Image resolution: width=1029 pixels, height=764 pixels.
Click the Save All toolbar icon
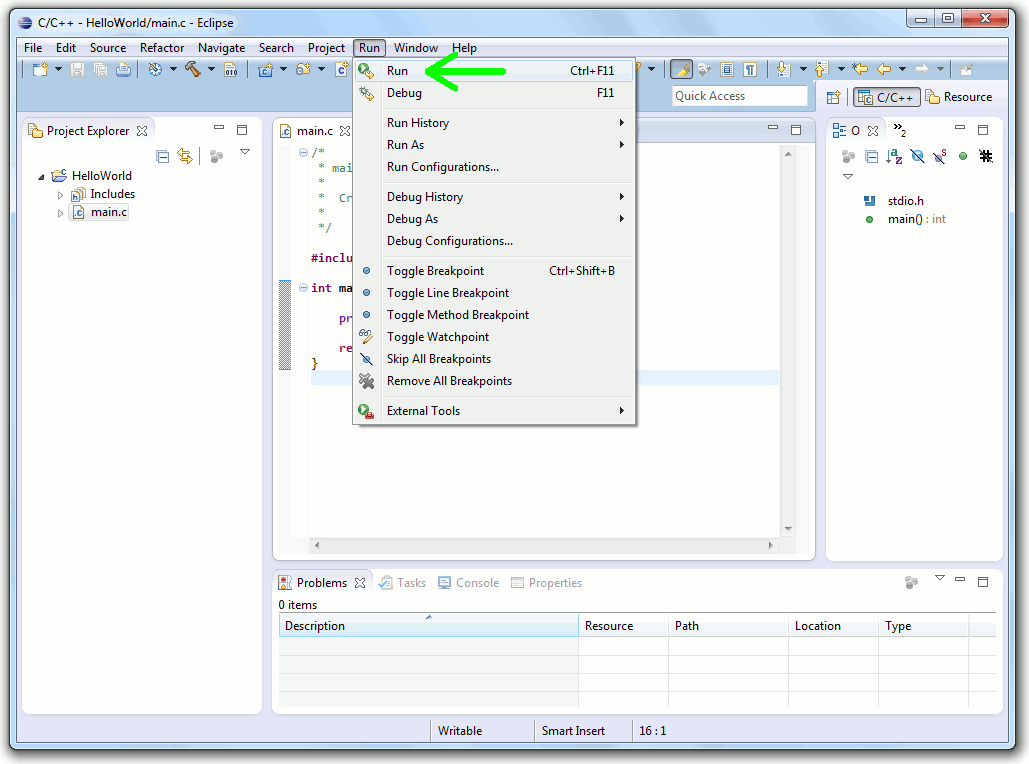100,70
